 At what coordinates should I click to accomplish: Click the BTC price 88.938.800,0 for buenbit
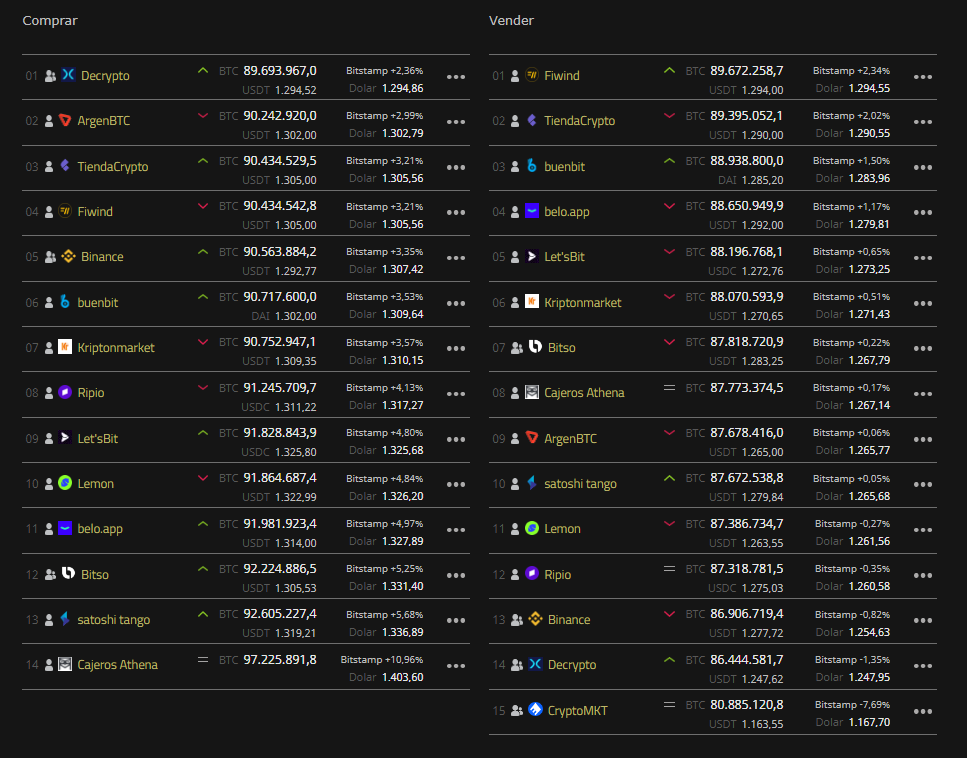746,160
